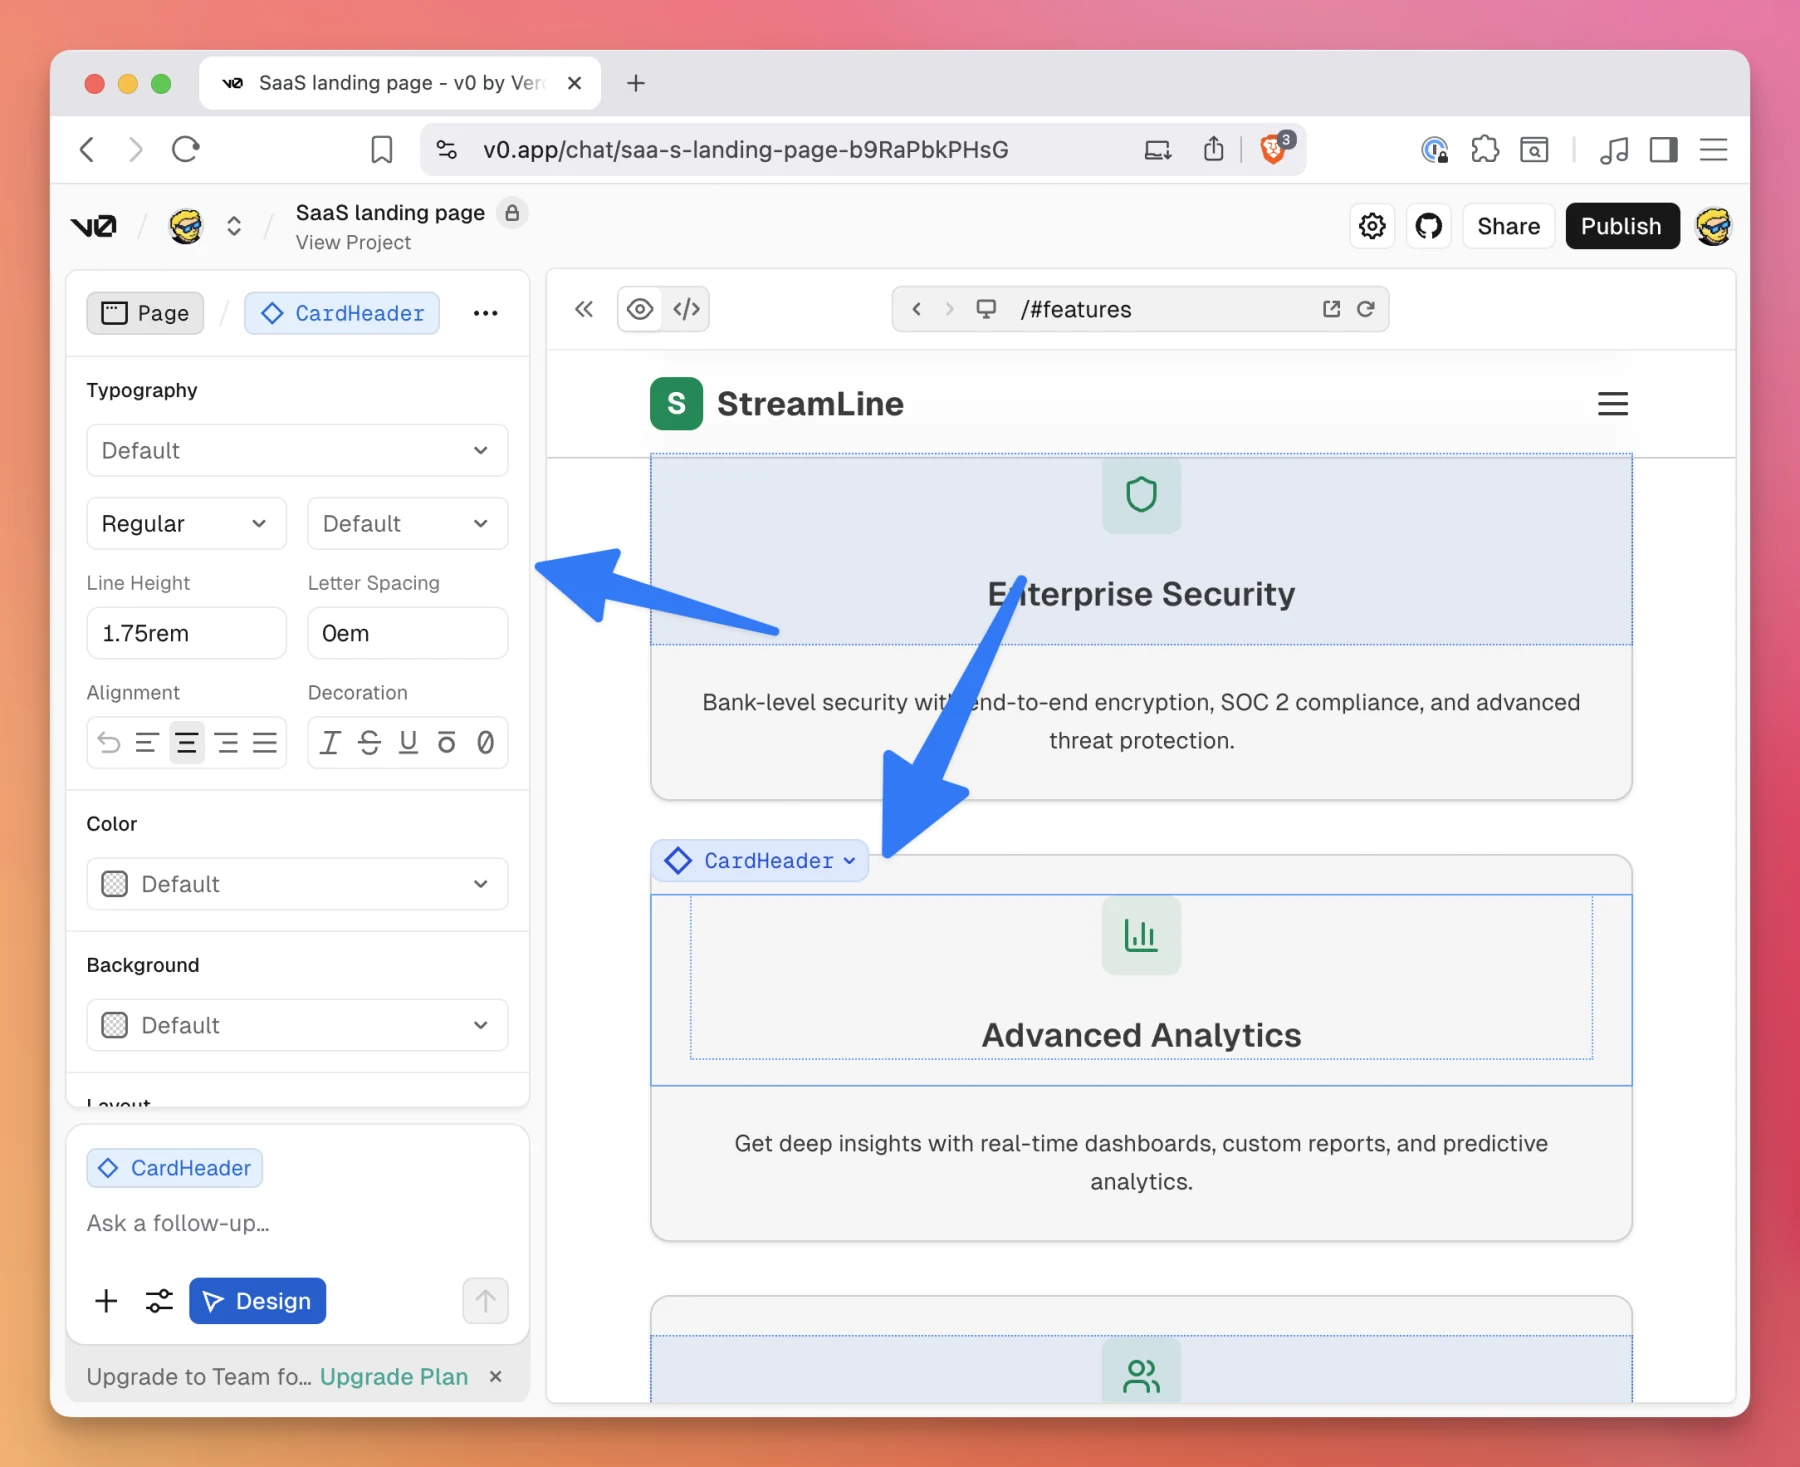Click the user avatar at top right
Screen dimensions: 1800x1467
tap(1713, 226)
